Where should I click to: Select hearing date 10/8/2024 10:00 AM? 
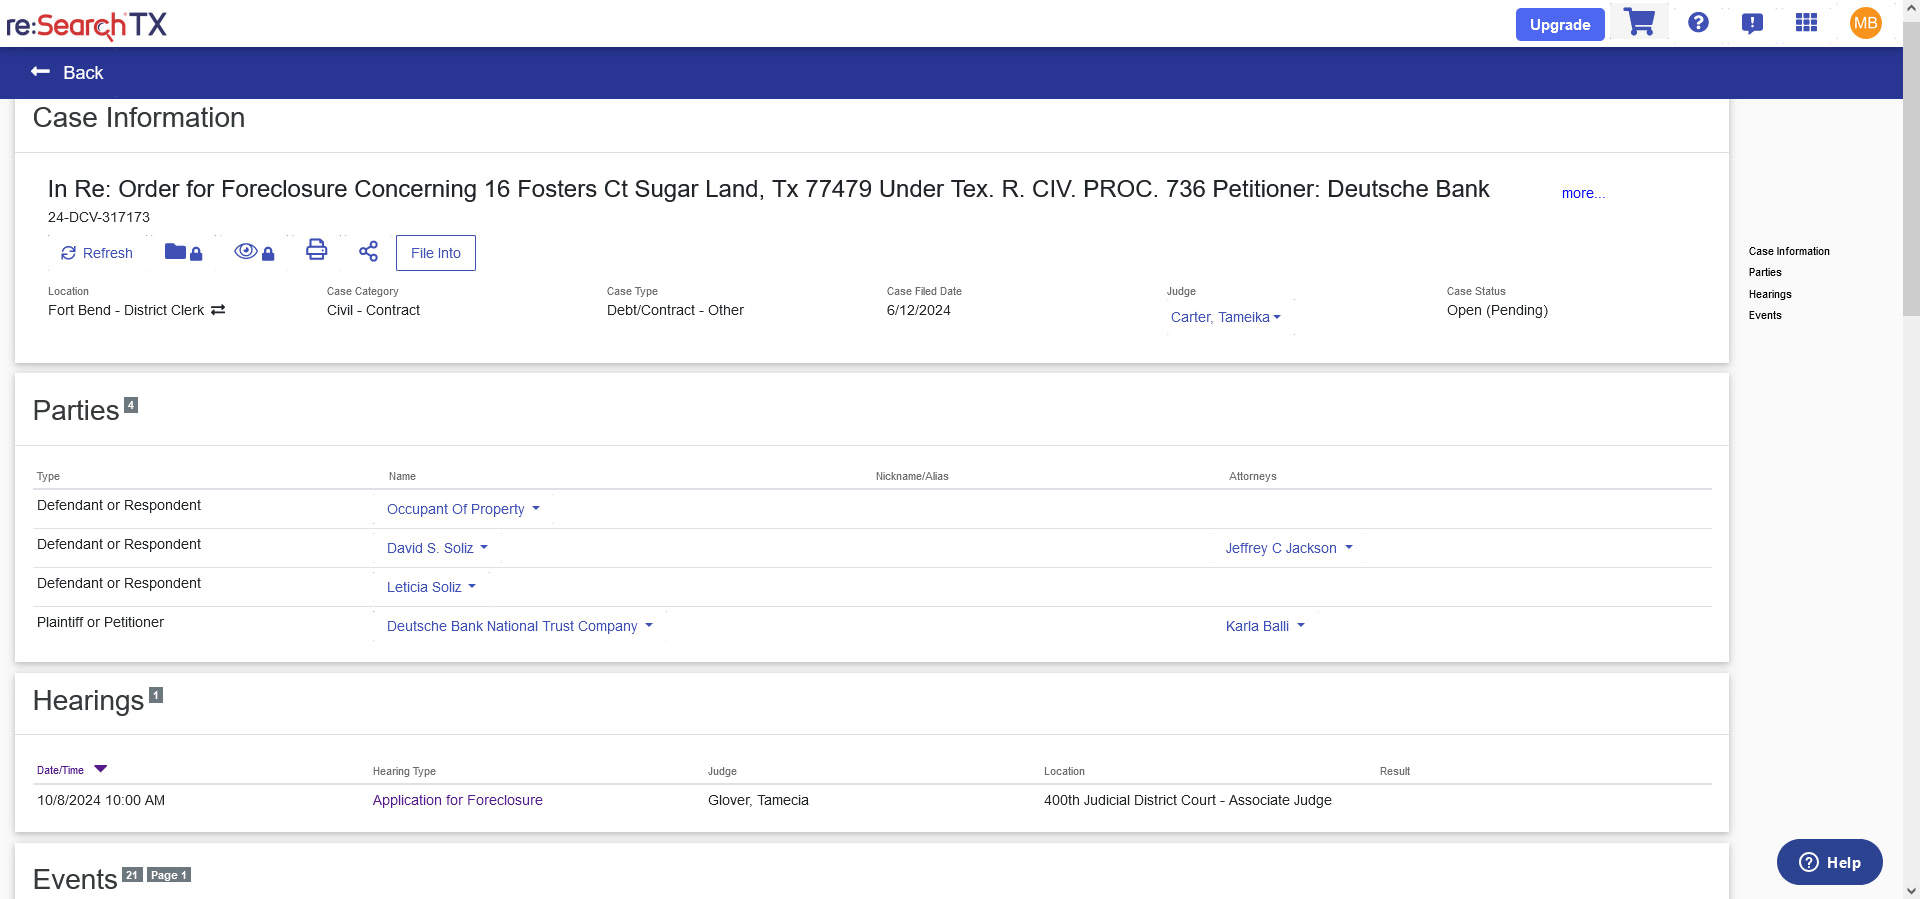point(101,800)
